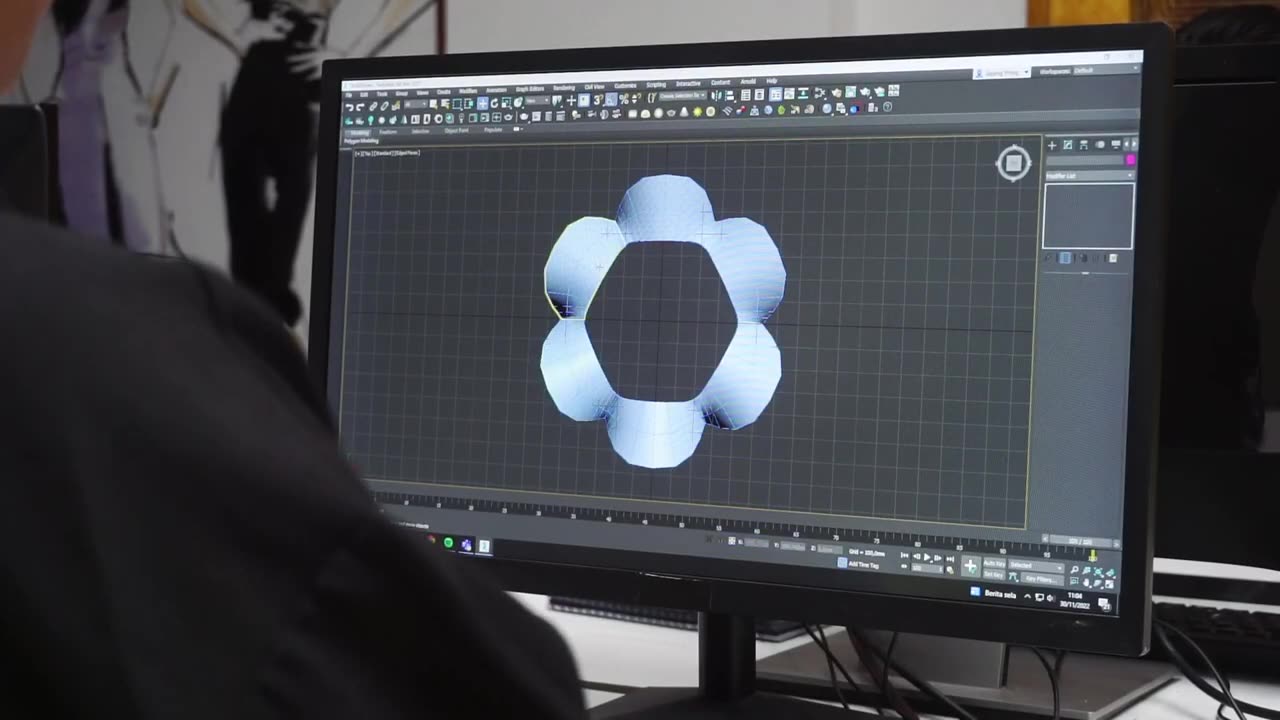Viewport: 1280px width, 720px height.
Task: Click Configure Modifier Sets icon
Action: (x=1113, y=258)
